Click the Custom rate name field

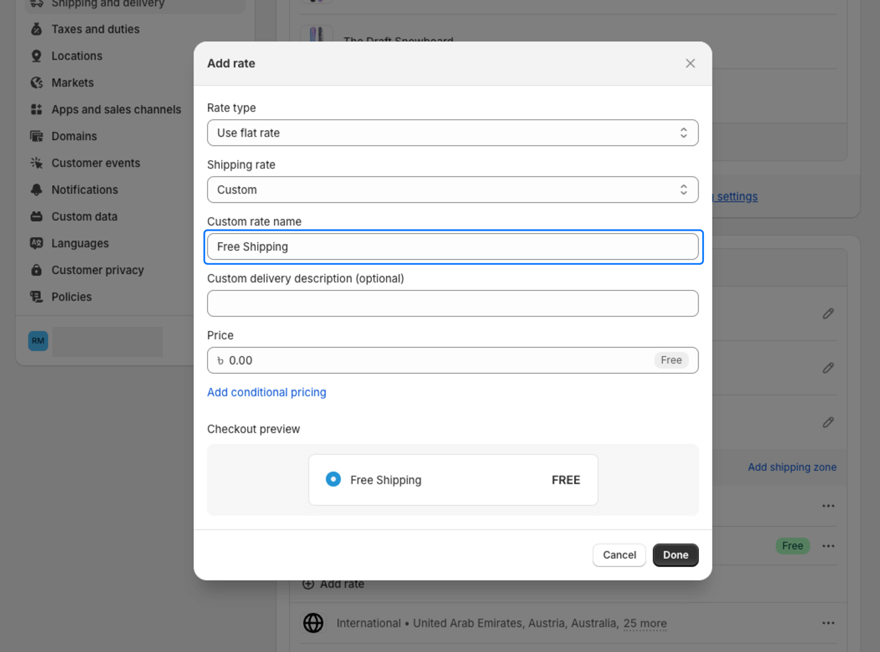[x=452, y=247]
